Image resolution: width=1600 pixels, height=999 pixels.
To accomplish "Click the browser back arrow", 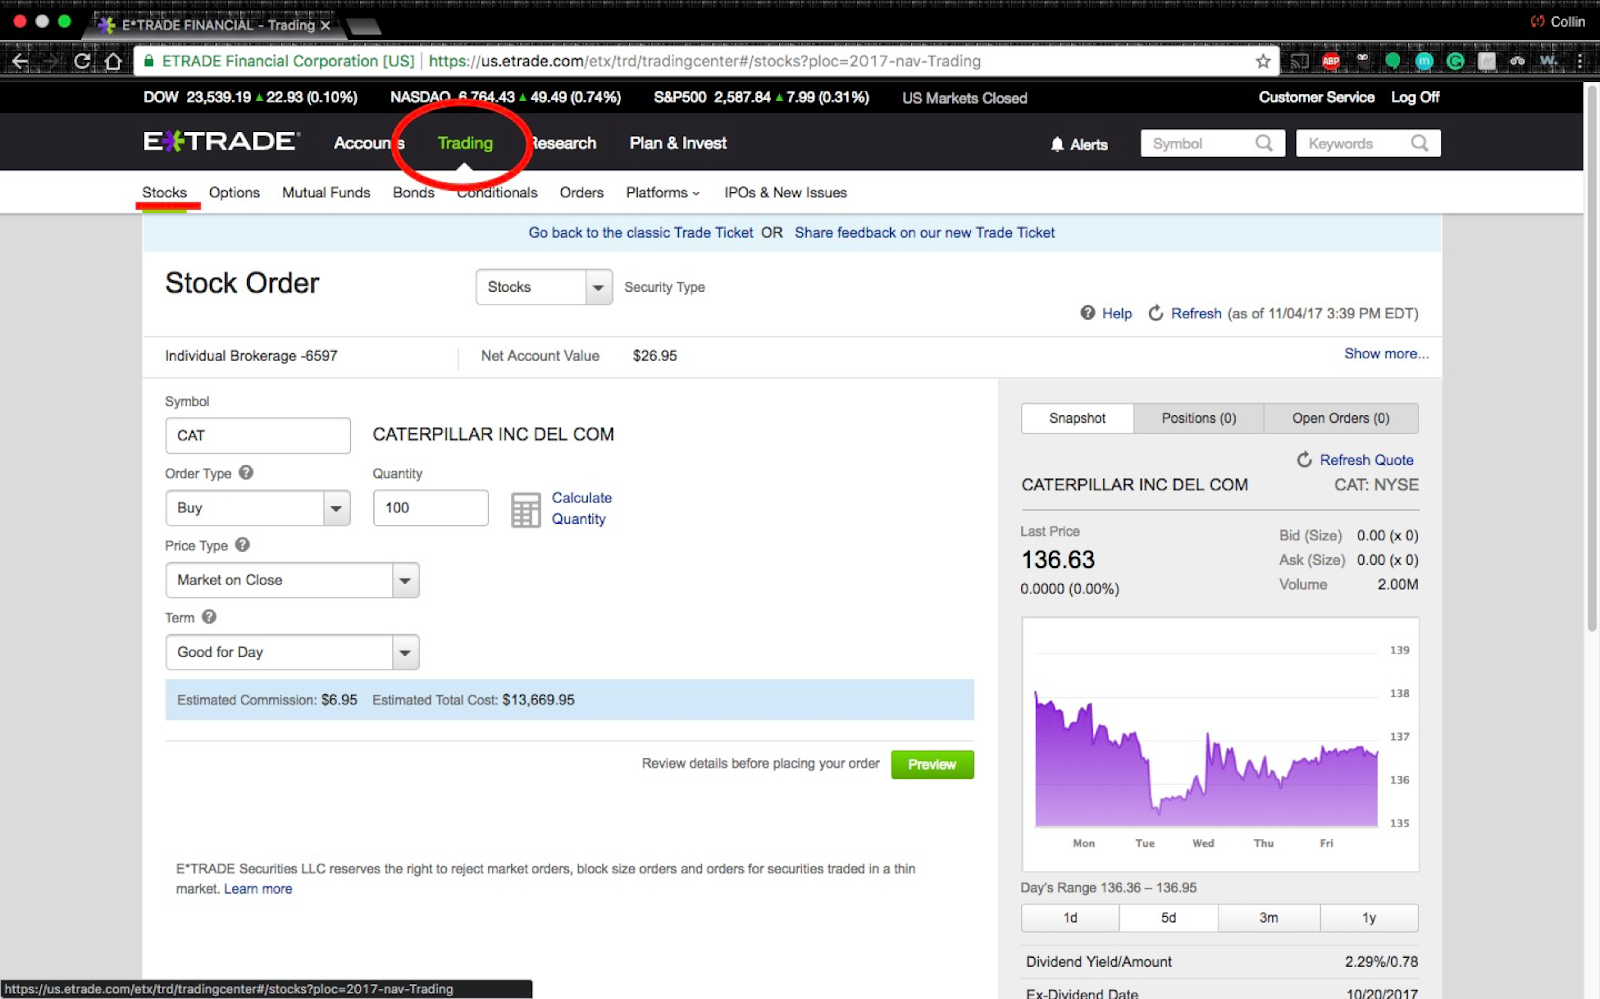I will 19,61.
